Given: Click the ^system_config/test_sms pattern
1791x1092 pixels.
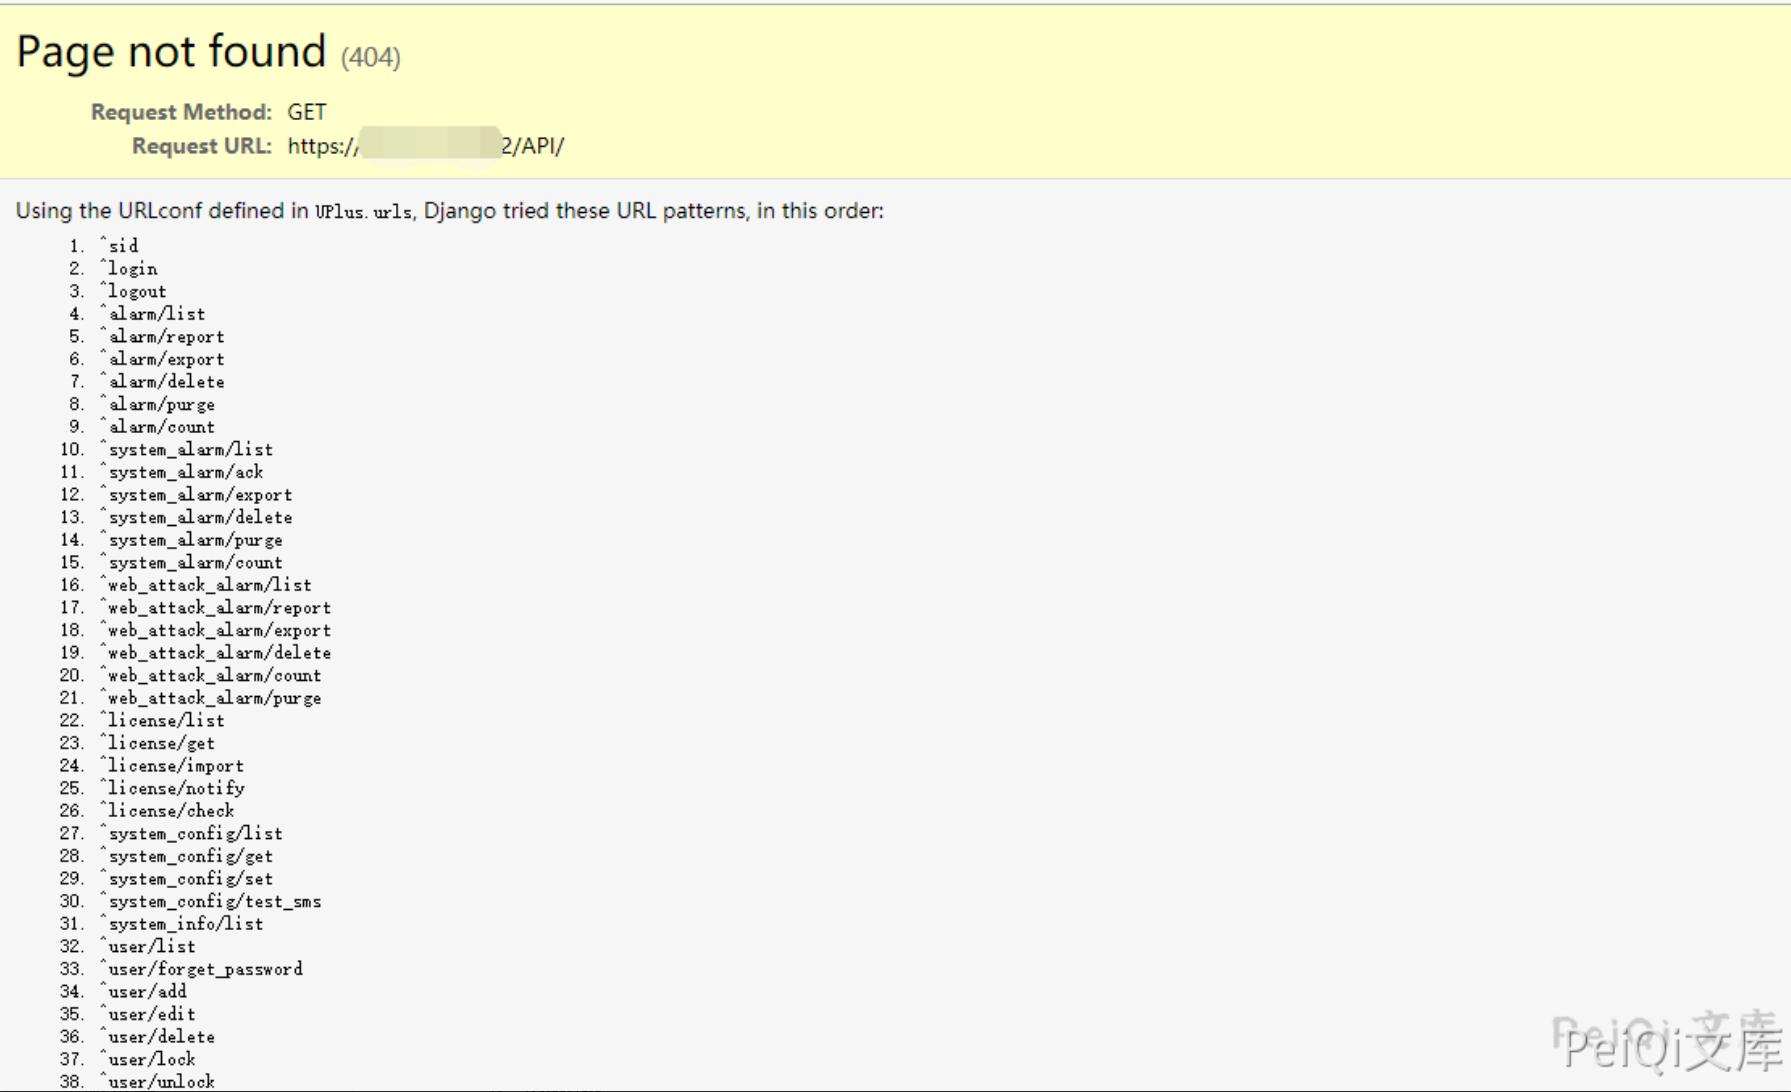Looking at the screenshot, I should tap(211, 902).
